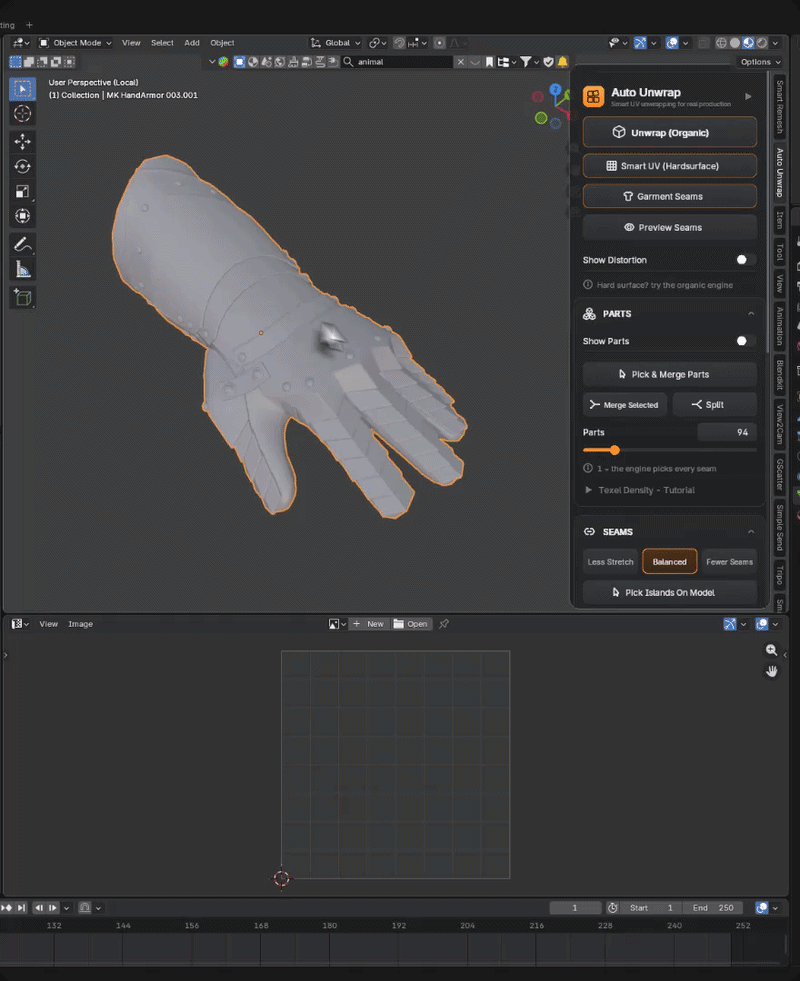
Task: Toggle snapping magnet in header
Action: [x=398, y=43]
